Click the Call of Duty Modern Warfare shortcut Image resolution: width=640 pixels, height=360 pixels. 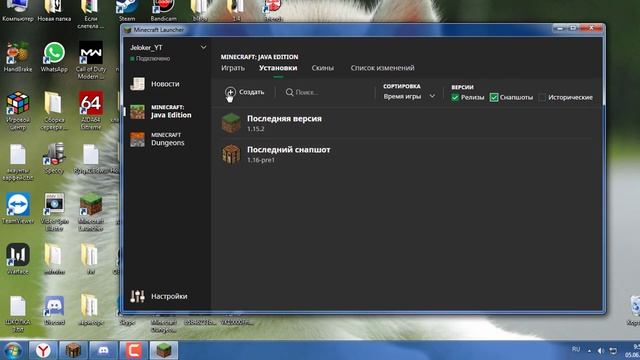91,60
